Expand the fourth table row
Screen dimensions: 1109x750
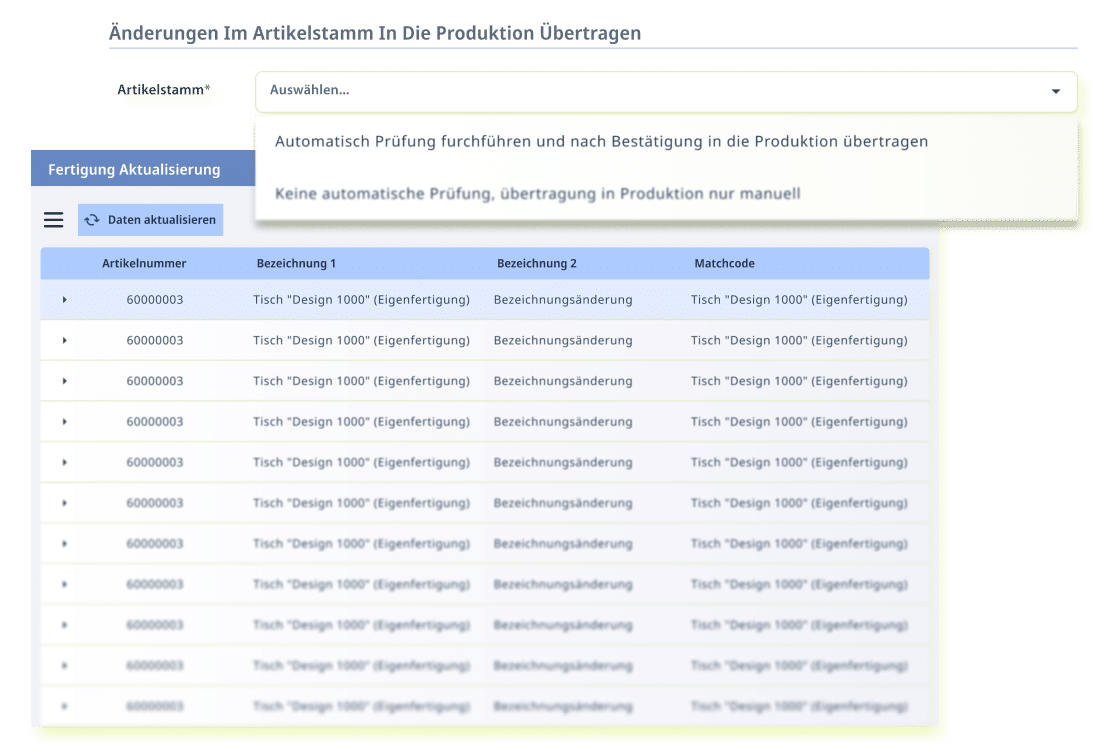click(x=64, y=422)
